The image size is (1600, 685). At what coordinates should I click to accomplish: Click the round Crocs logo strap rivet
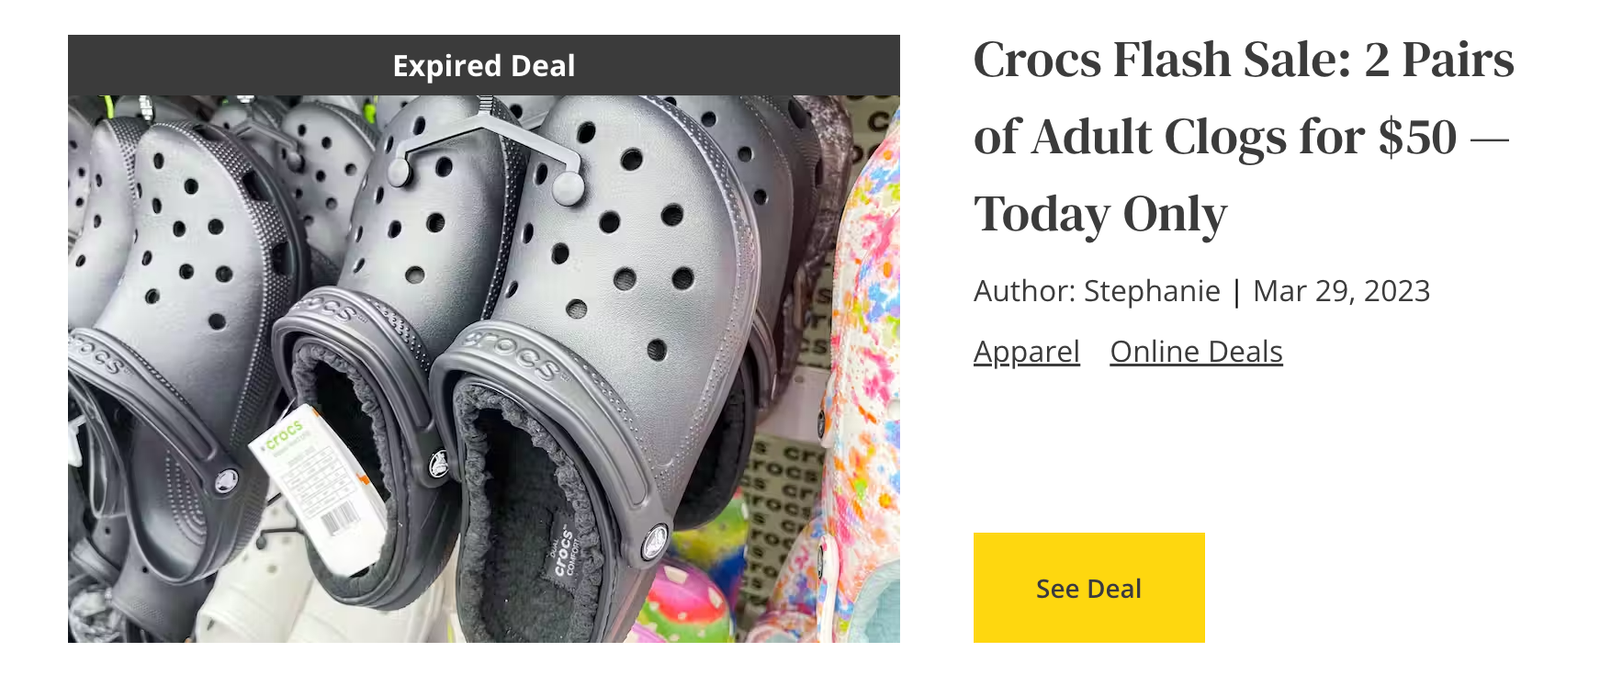coord(655,543)
